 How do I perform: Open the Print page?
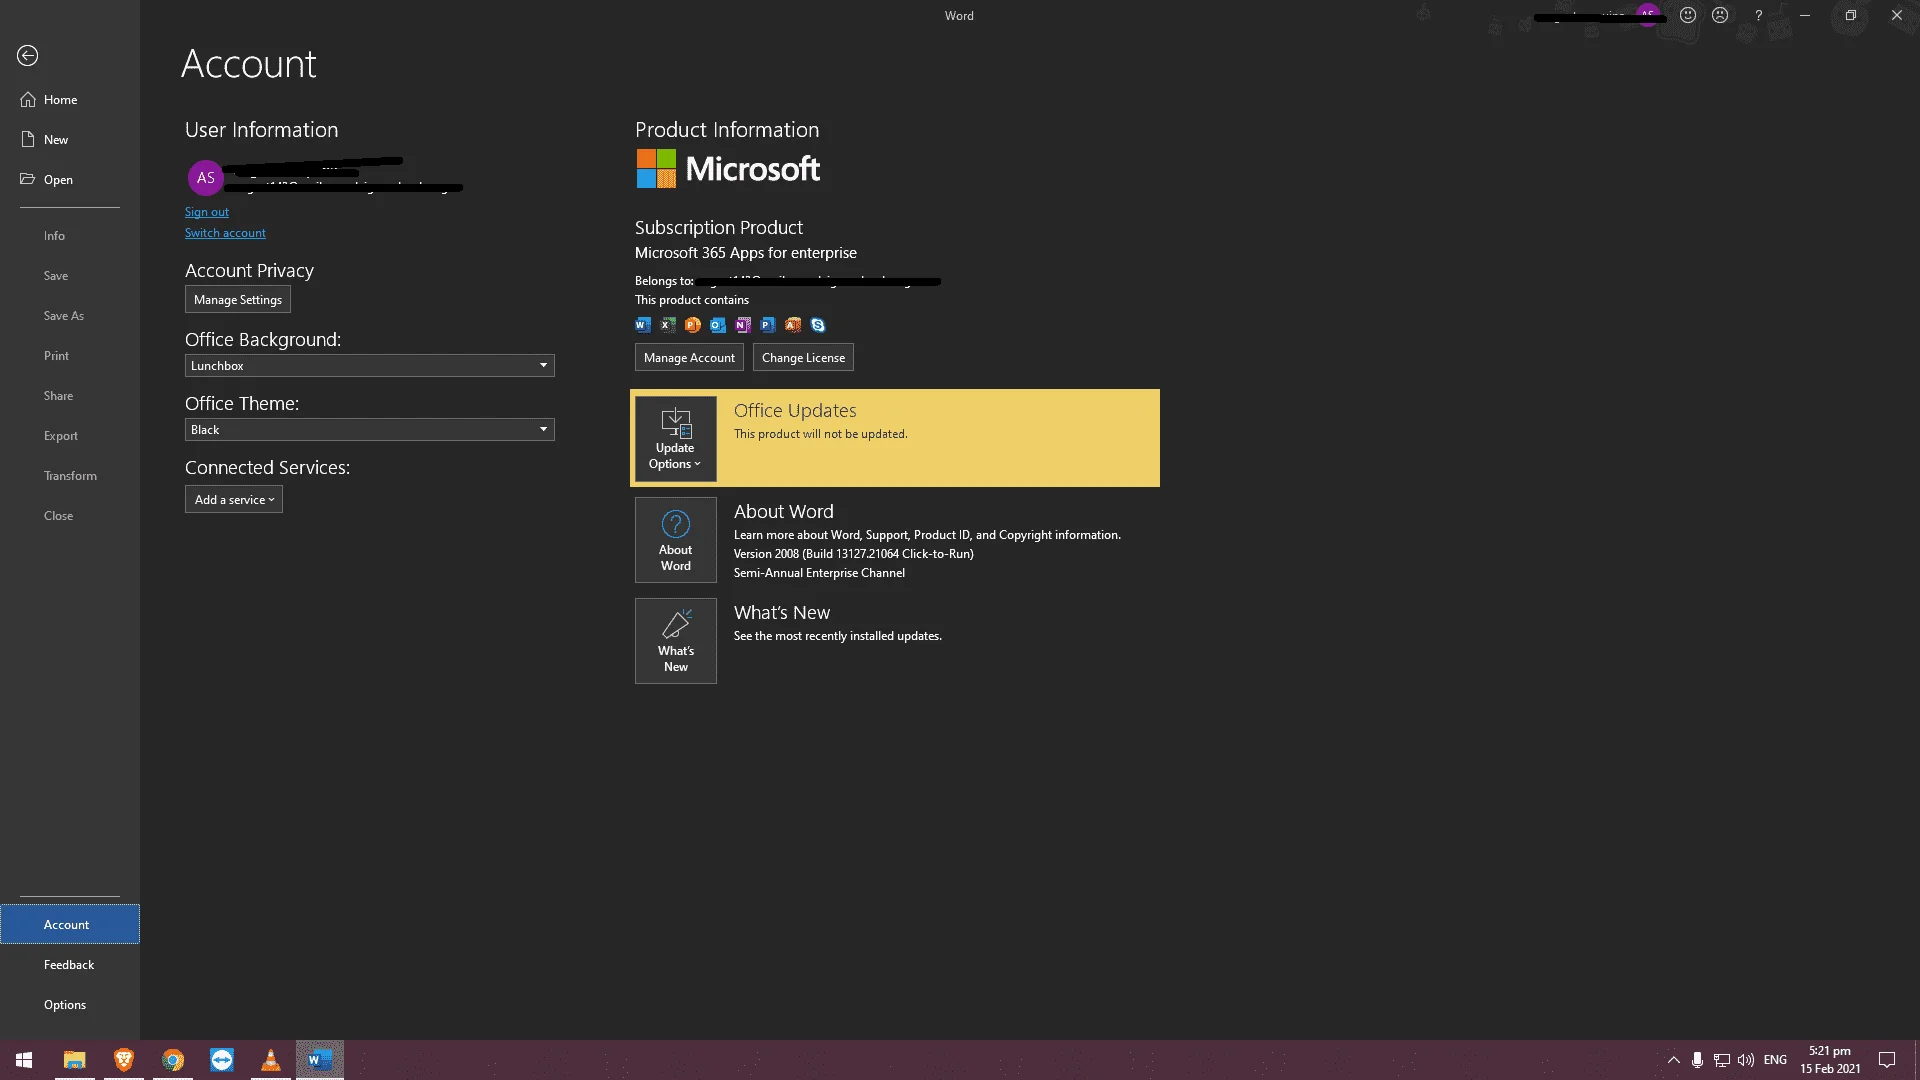click(x=70, y=356)
